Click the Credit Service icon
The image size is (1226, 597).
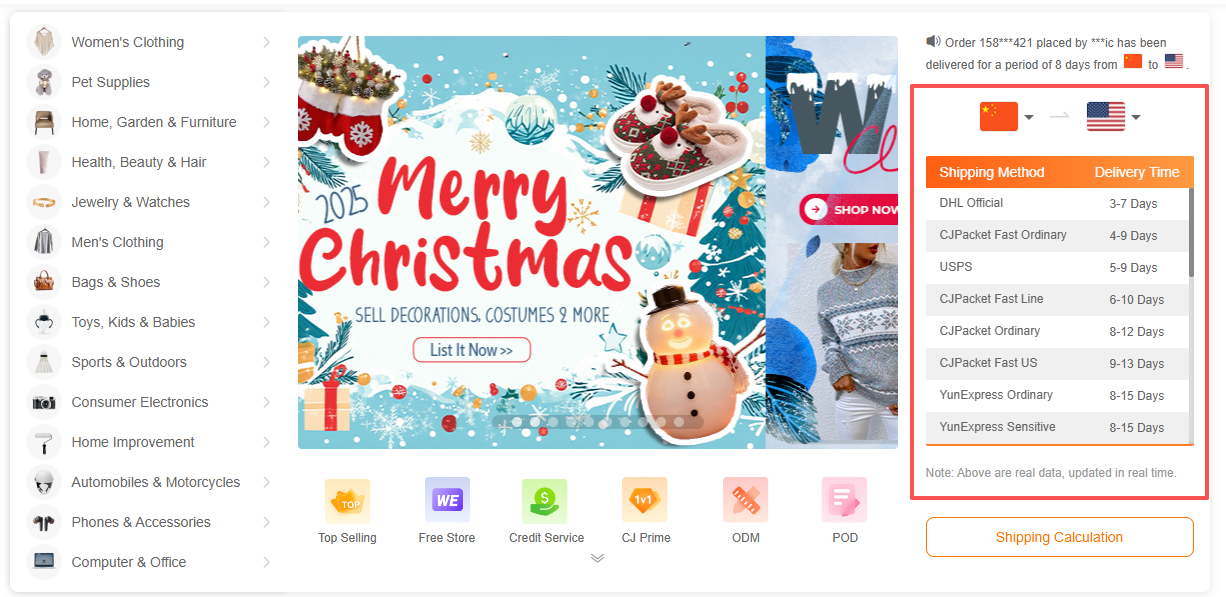545,500
